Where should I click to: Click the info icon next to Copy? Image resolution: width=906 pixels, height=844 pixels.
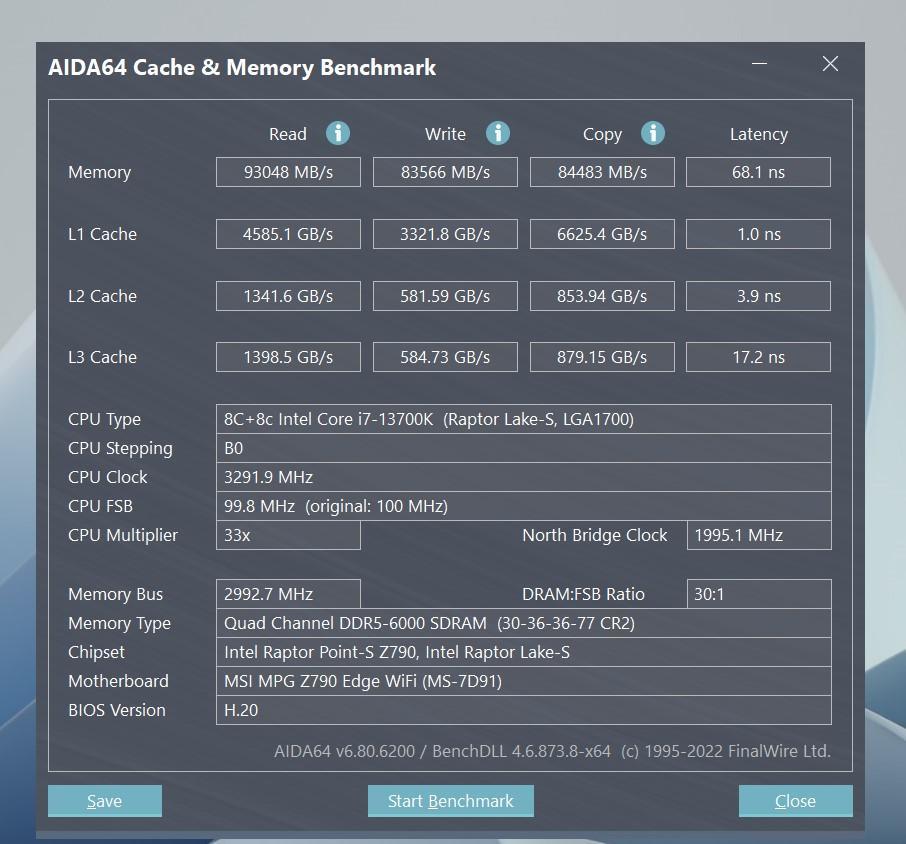(653, 133)
